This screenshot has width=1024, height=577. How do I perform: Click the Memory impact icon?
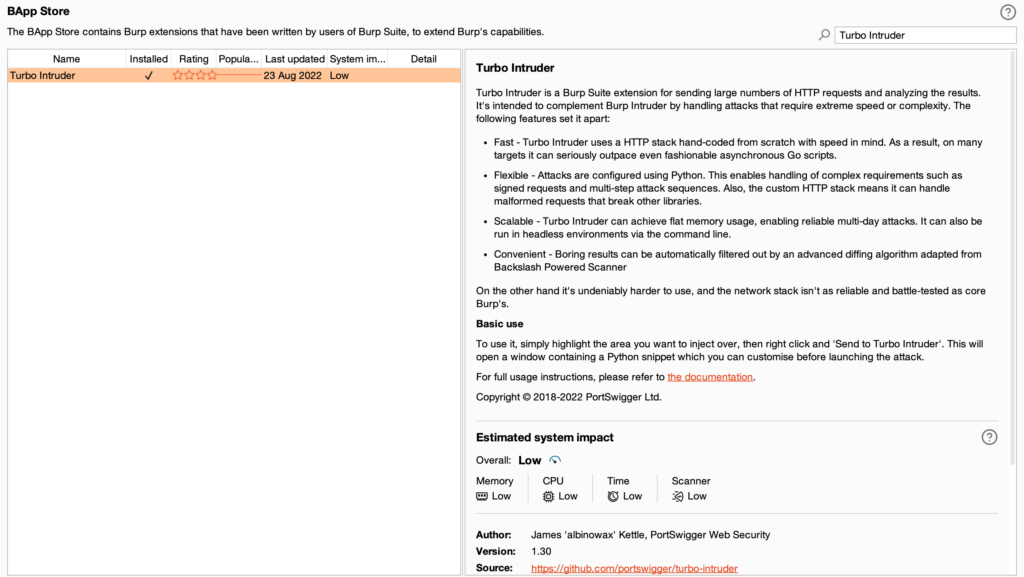(x=482, y=497)
